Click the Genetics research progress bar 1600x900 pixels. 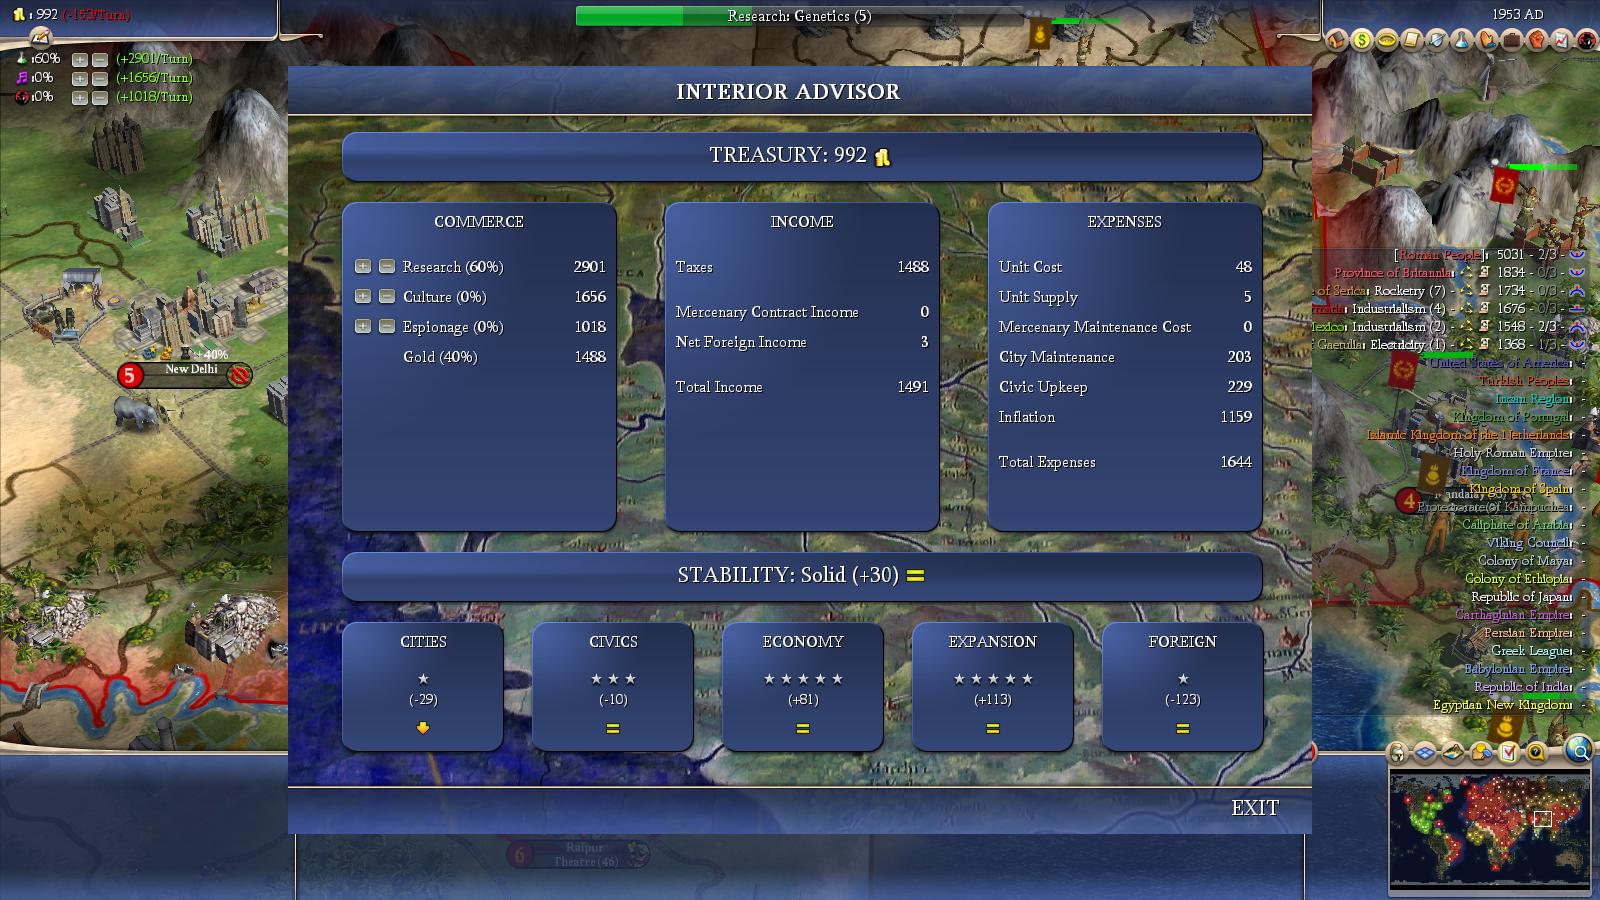pyautogui.click(x=800, y=16)
